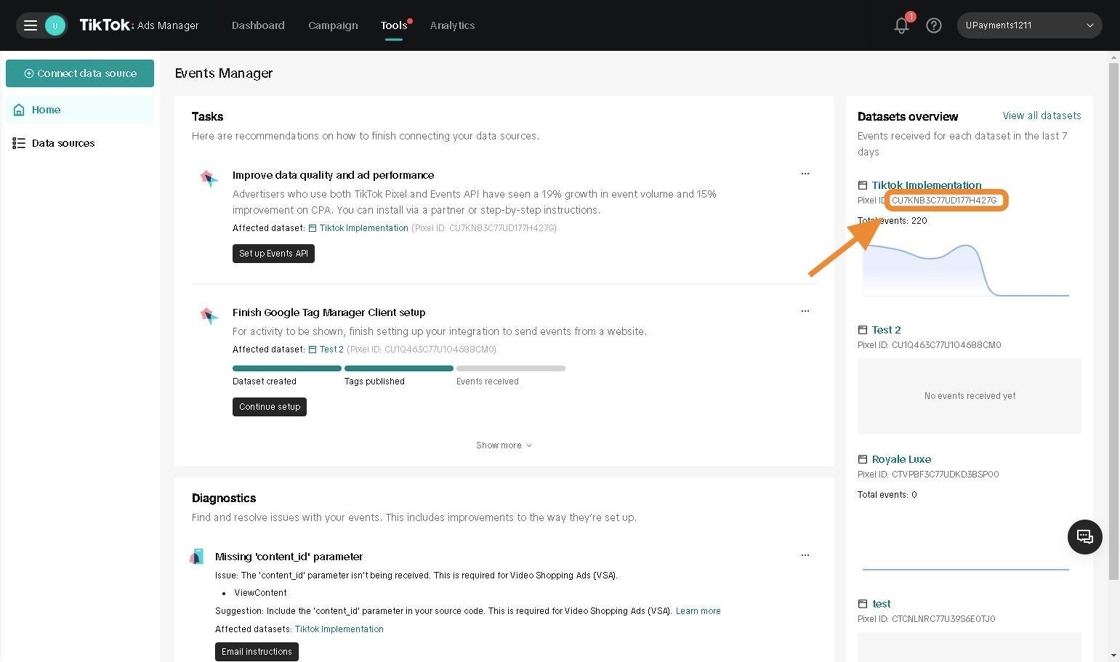Open the hamburger menu icon

(30, 25)
